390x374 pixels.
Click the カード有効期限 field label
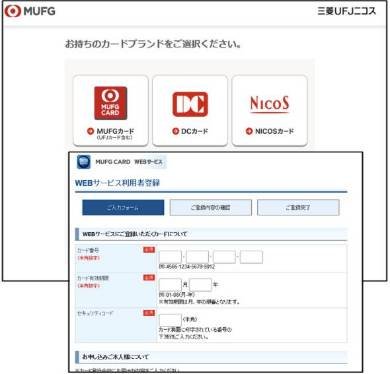(x=93, y=278)
